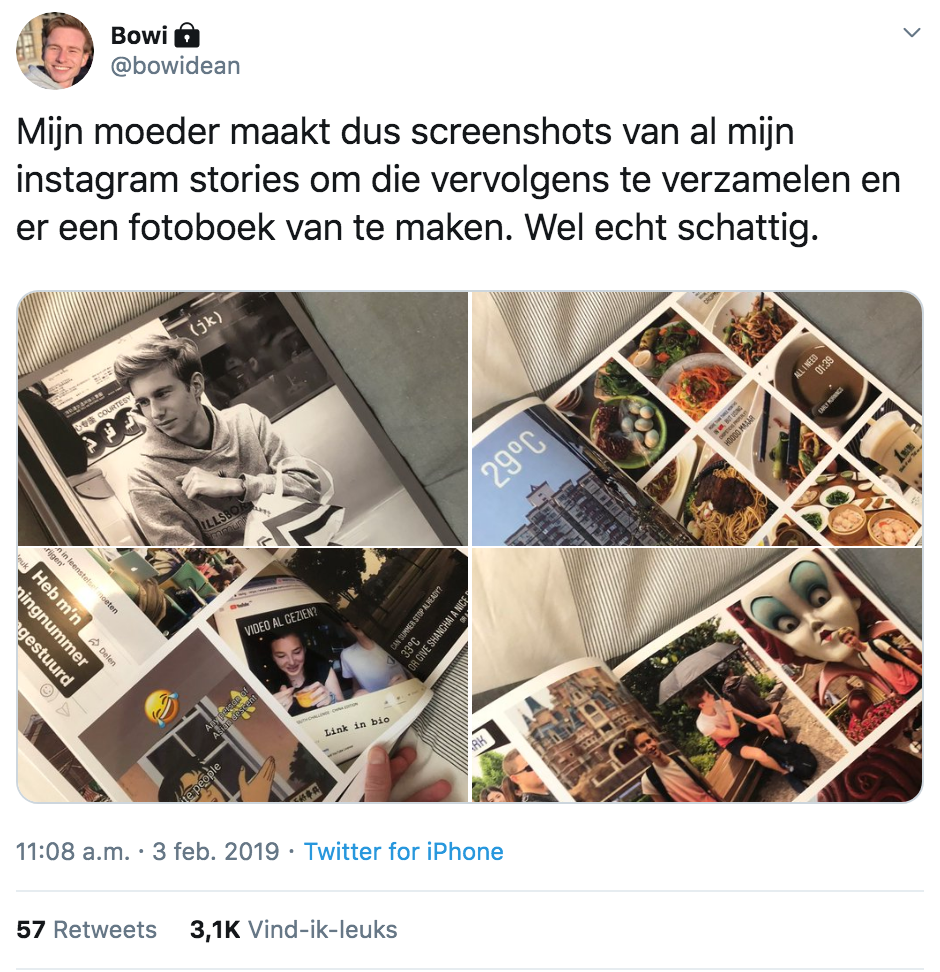Viewport: 940px width, 972px height.
Task: View the 3,1K Vind-ik-leuks list
Action: point(293,930)
